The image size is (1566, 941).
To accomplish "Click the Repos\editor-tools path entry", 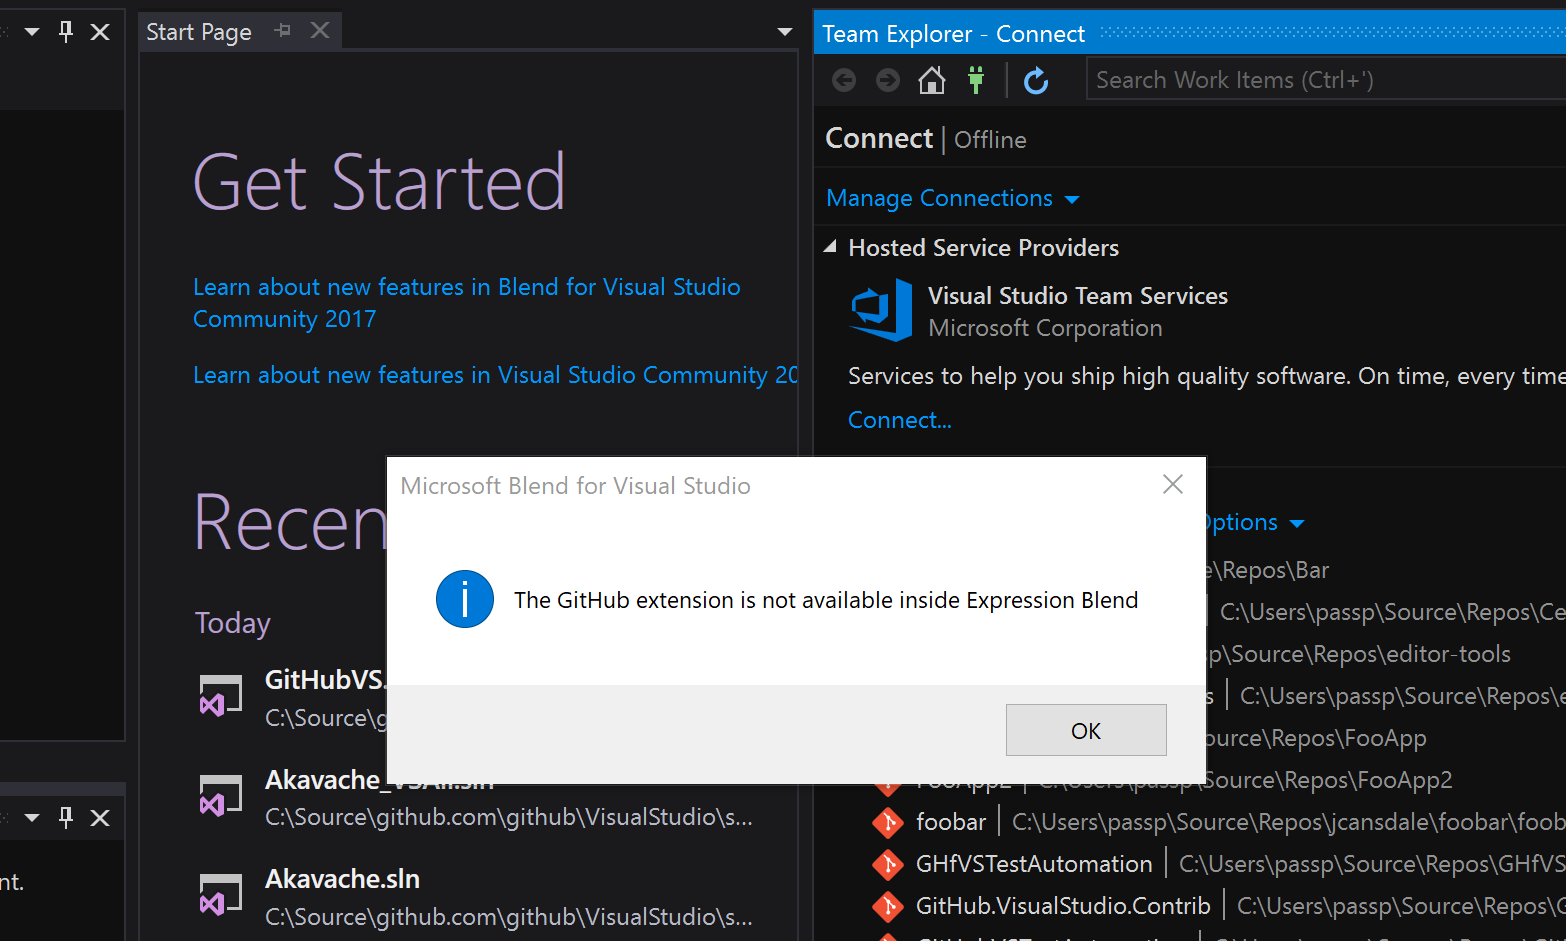I will pyautogui.click(x=1359, y=654).
